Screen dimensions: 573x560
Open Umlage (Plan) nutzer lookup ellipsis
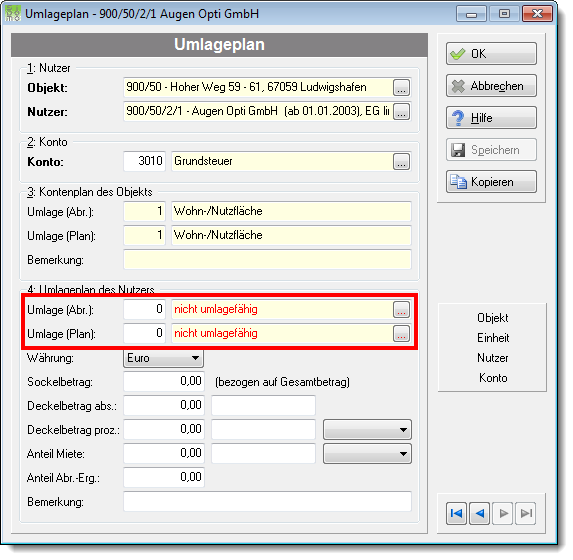pyautogui.click(x=401, y=333)
